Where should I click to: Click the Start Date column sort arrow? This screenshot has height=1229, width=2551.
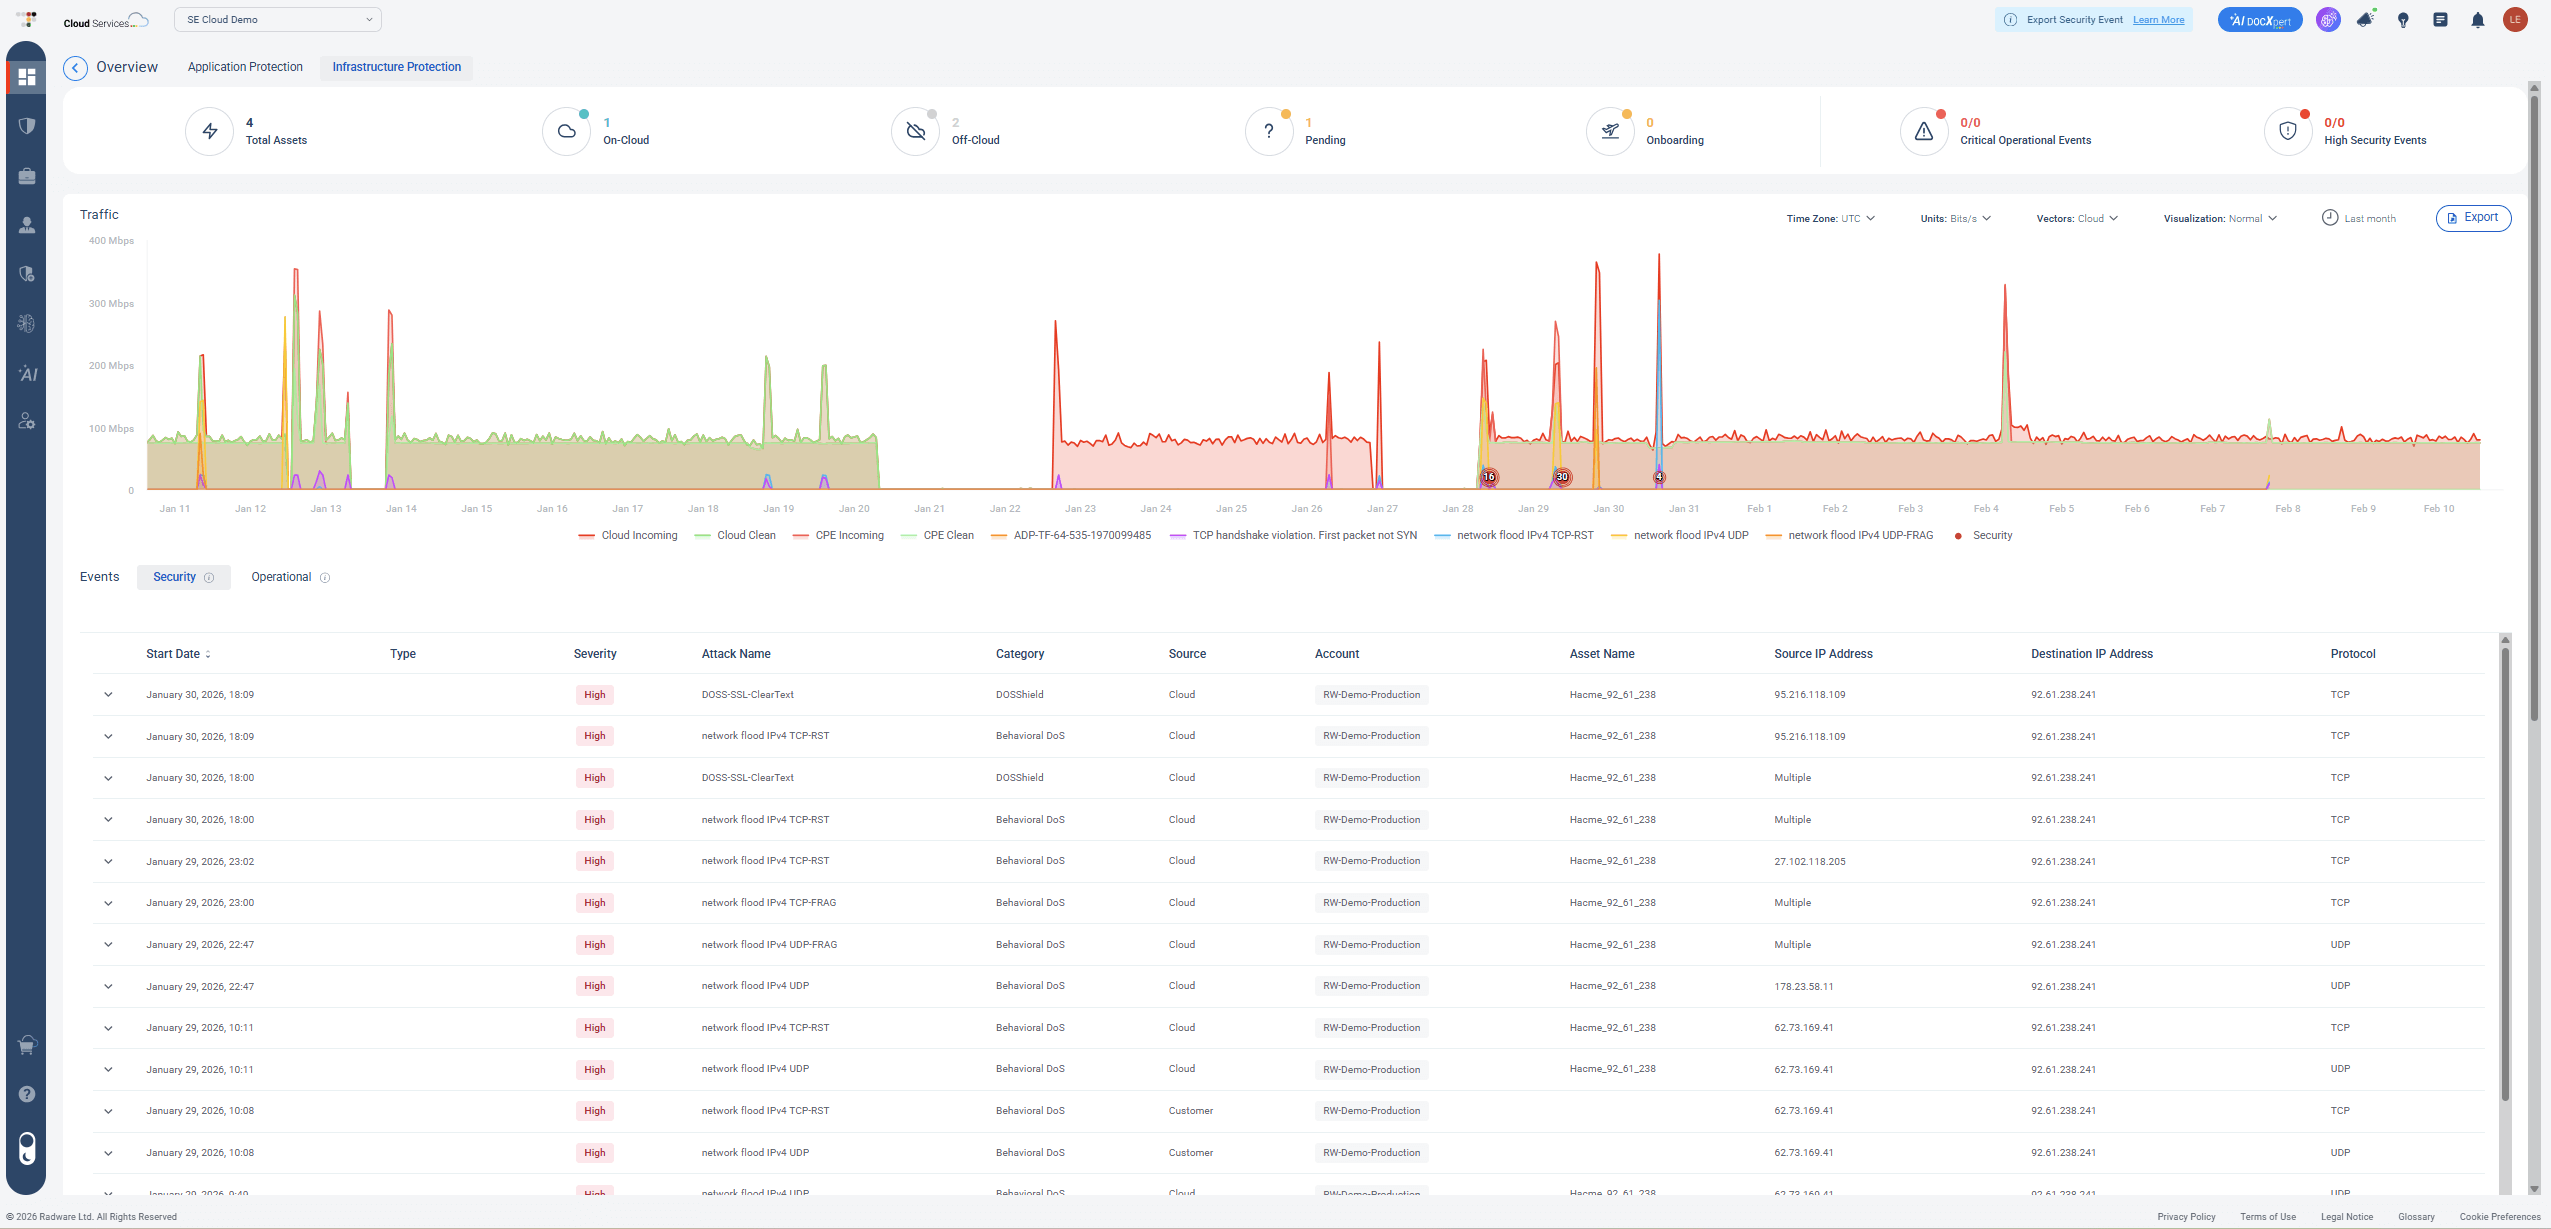(x=209, y=654)
